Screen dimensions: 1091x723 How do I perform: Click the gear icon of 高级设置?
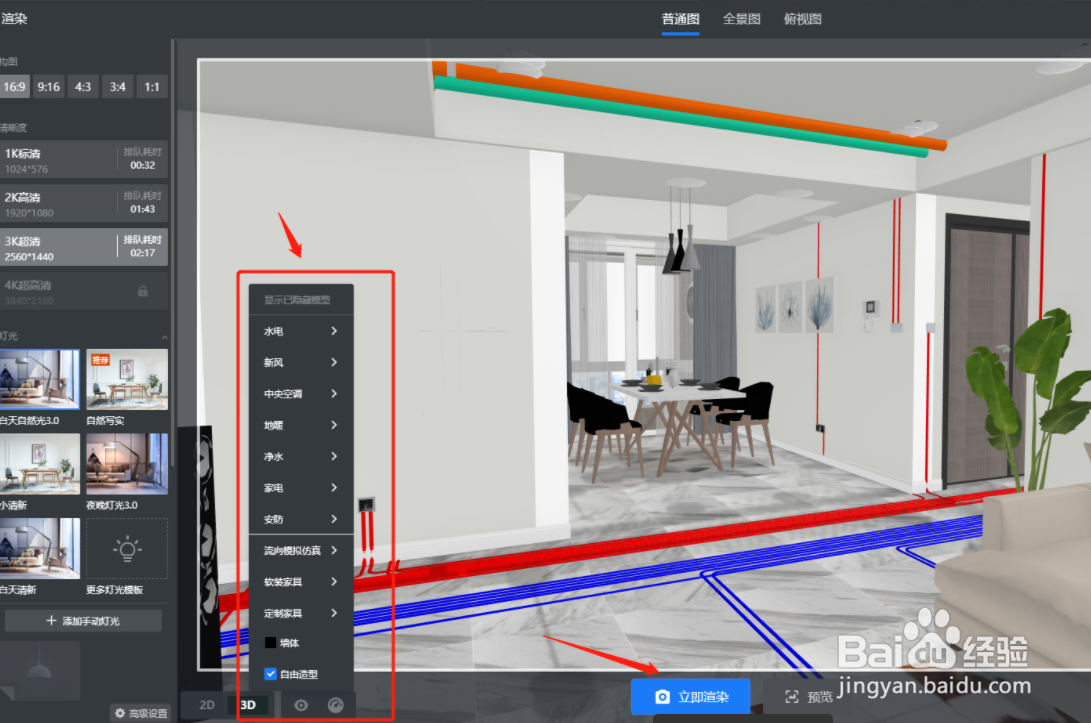[120, 713]
